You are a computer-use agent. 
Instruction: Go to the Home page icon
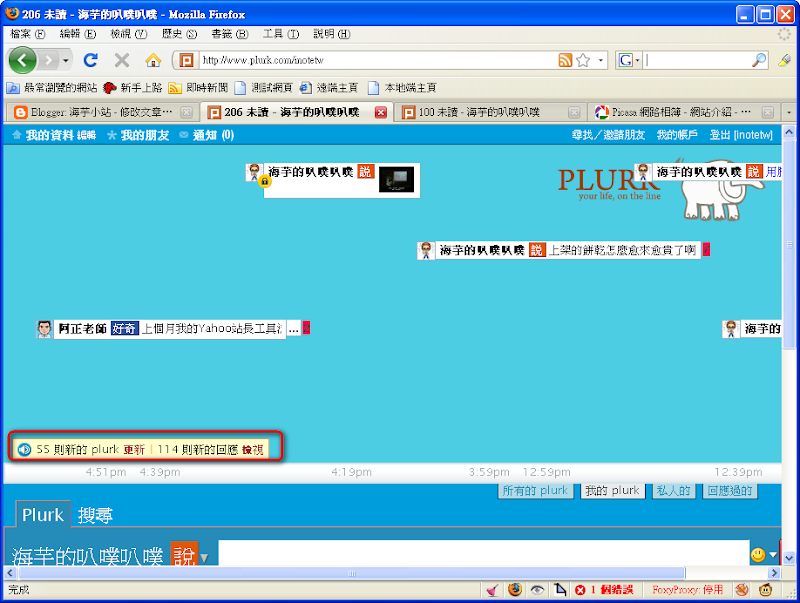point(153,60)
